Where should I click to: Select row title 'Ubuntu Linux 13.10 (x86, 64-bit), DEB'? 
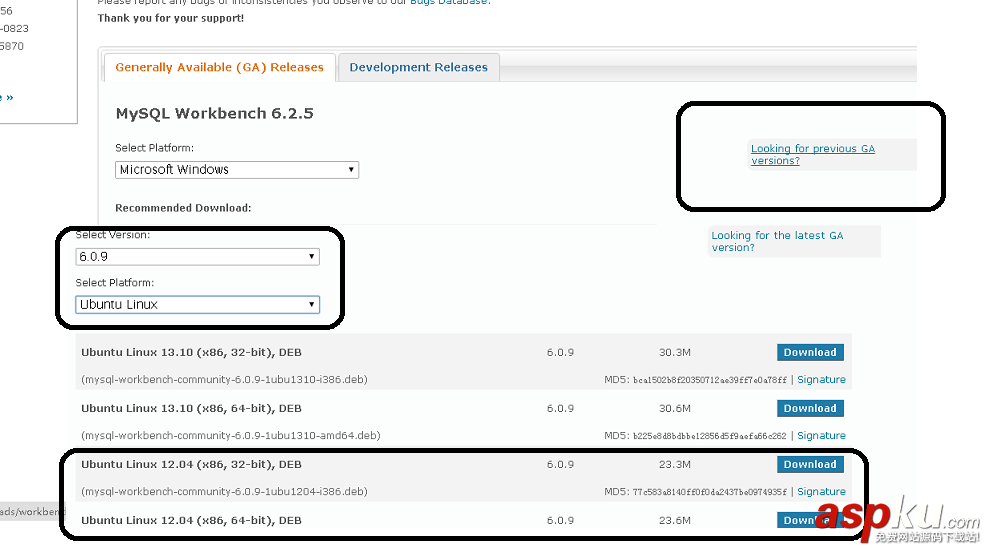pos(191,408)
